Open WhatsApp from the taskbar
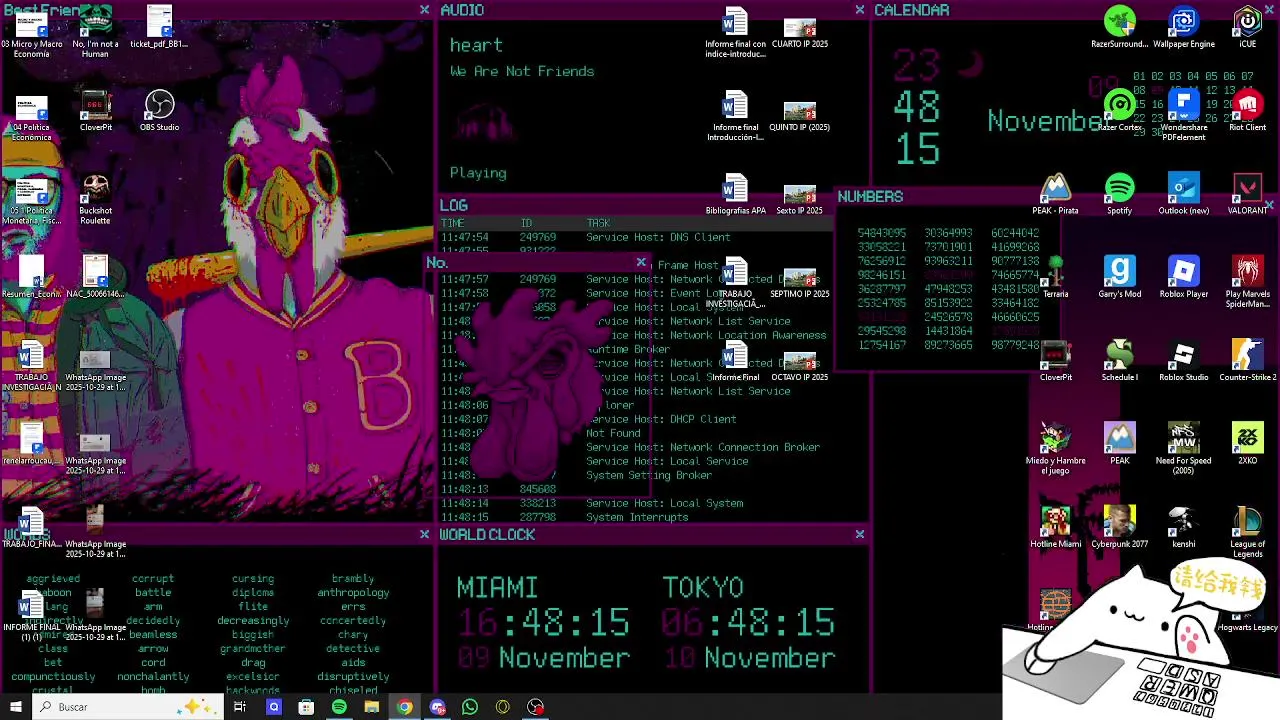The image size is (1280, 720). tap(470, 707)
